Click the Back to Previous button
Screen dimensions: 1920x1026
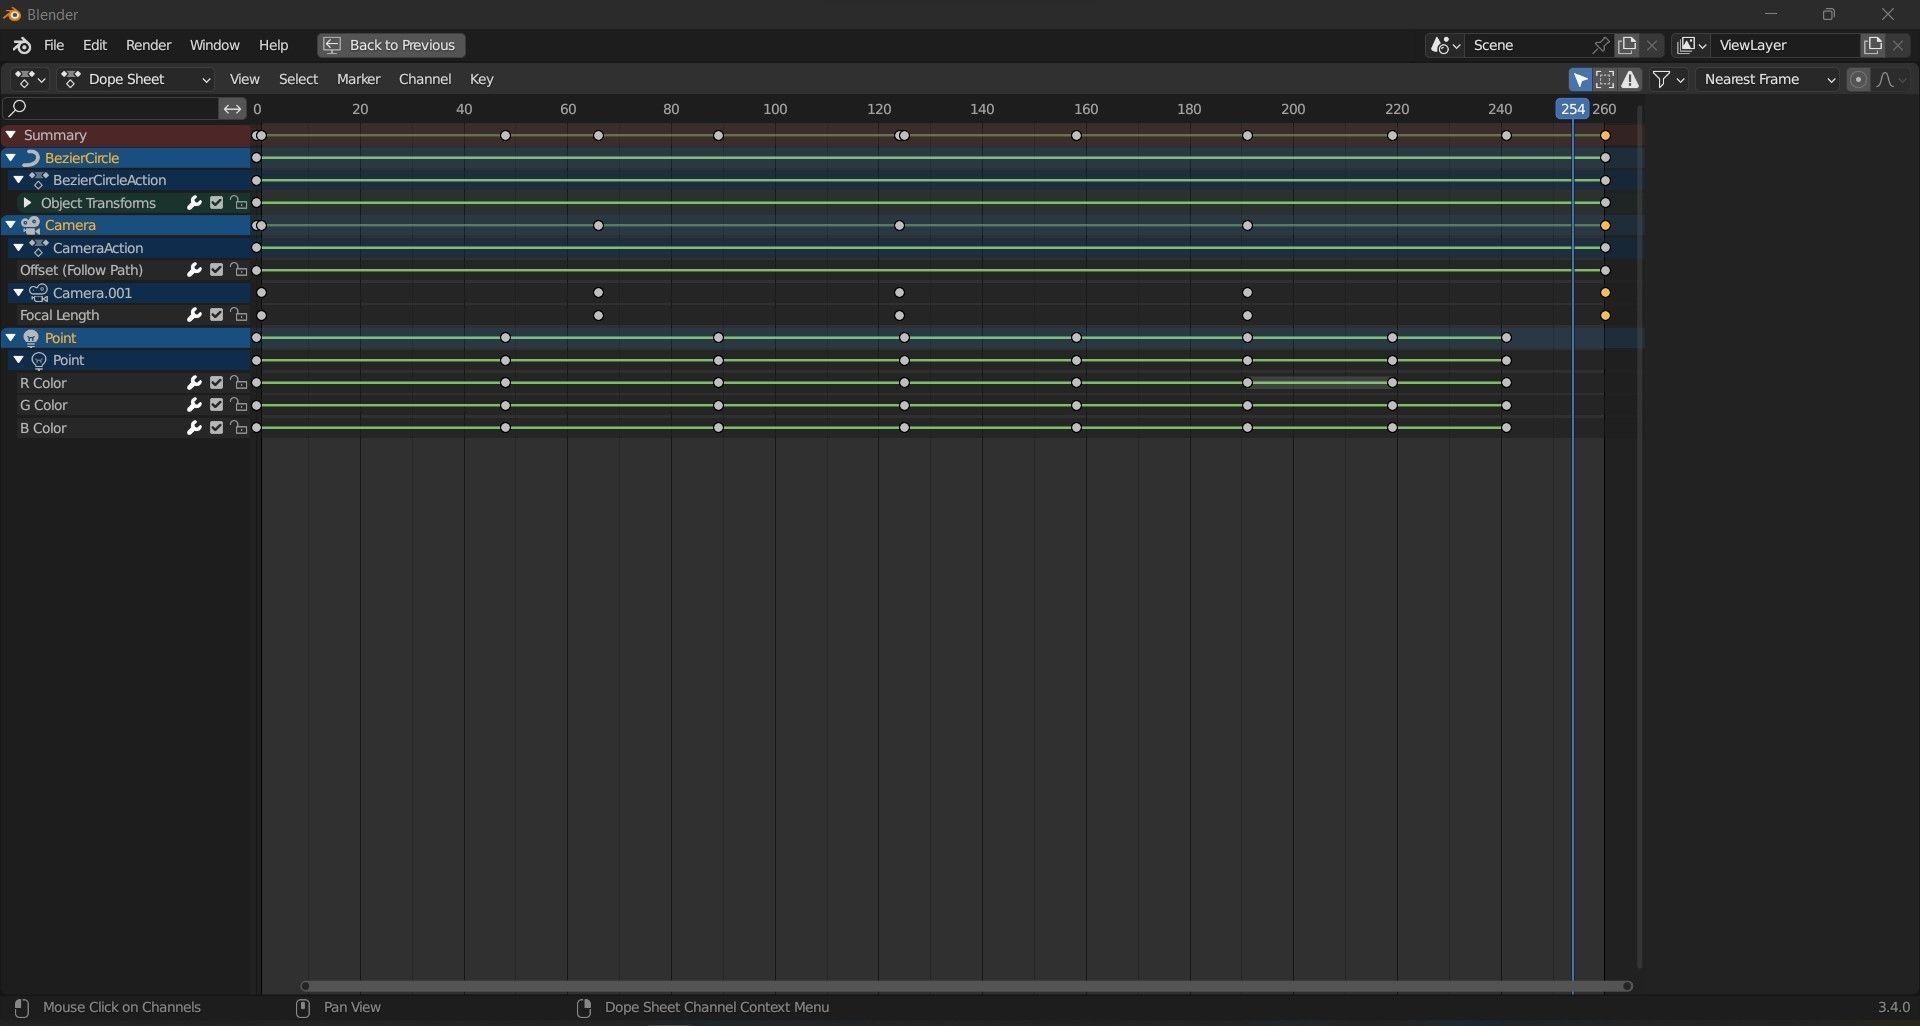(x=391, y=46)
